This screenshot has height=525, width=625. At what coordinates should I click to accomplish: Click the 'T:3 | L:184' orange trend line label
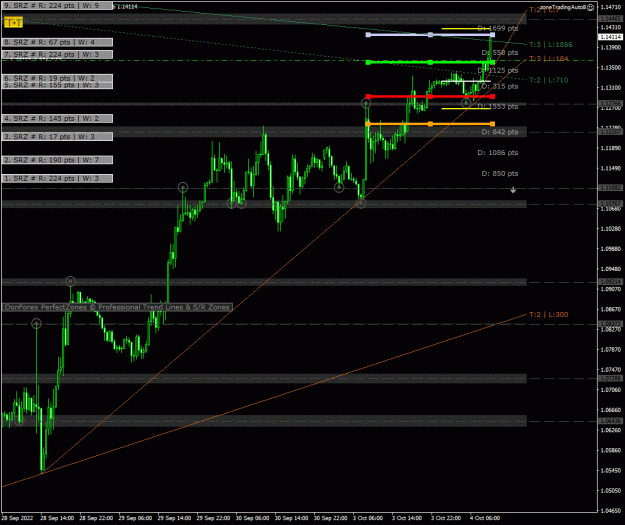(x=548, y=59)
